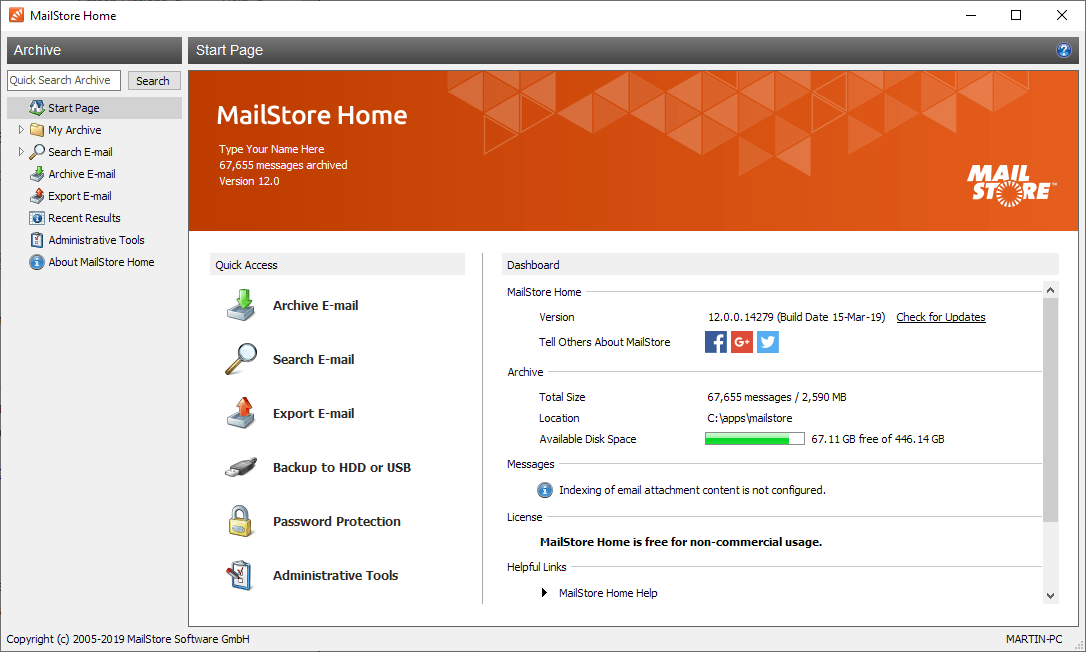
Task: Open the Check for Updates link
Action: [940, 316]
